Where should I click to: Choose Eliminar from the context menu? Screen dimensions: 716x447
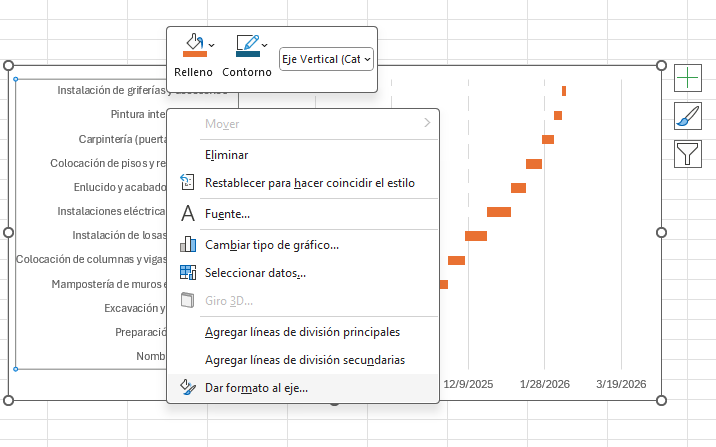226,155
